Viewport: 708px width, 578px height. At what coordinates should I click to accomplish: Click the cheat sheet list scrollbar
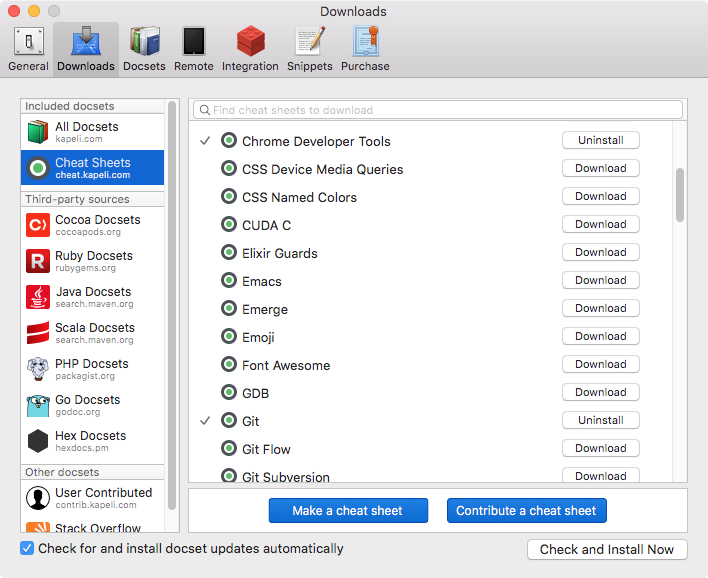680,194
